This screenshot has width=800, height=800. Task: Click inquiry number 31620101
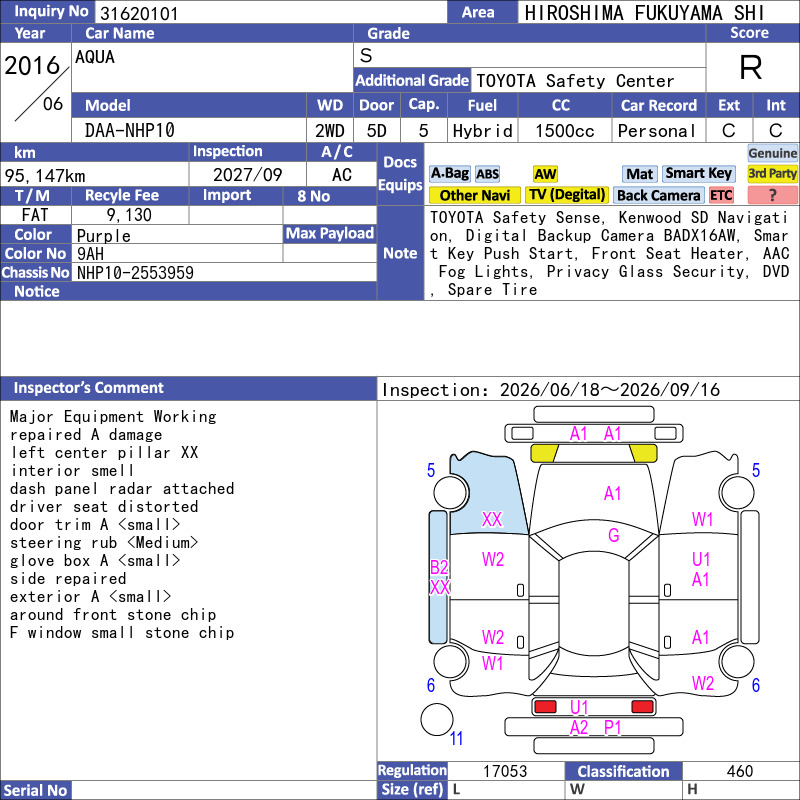click(x=139, y=13)
